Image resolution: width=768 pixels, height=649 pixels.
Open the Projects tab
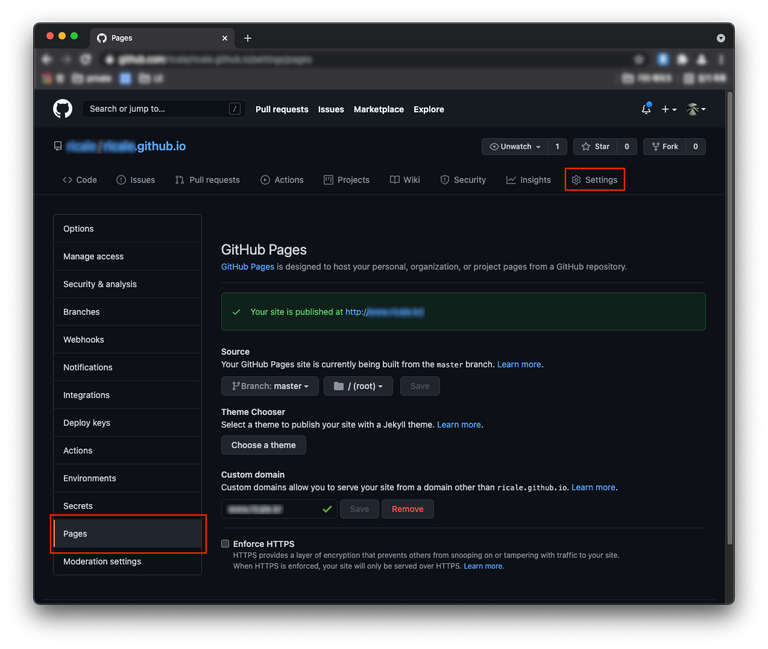coord(347,180)
